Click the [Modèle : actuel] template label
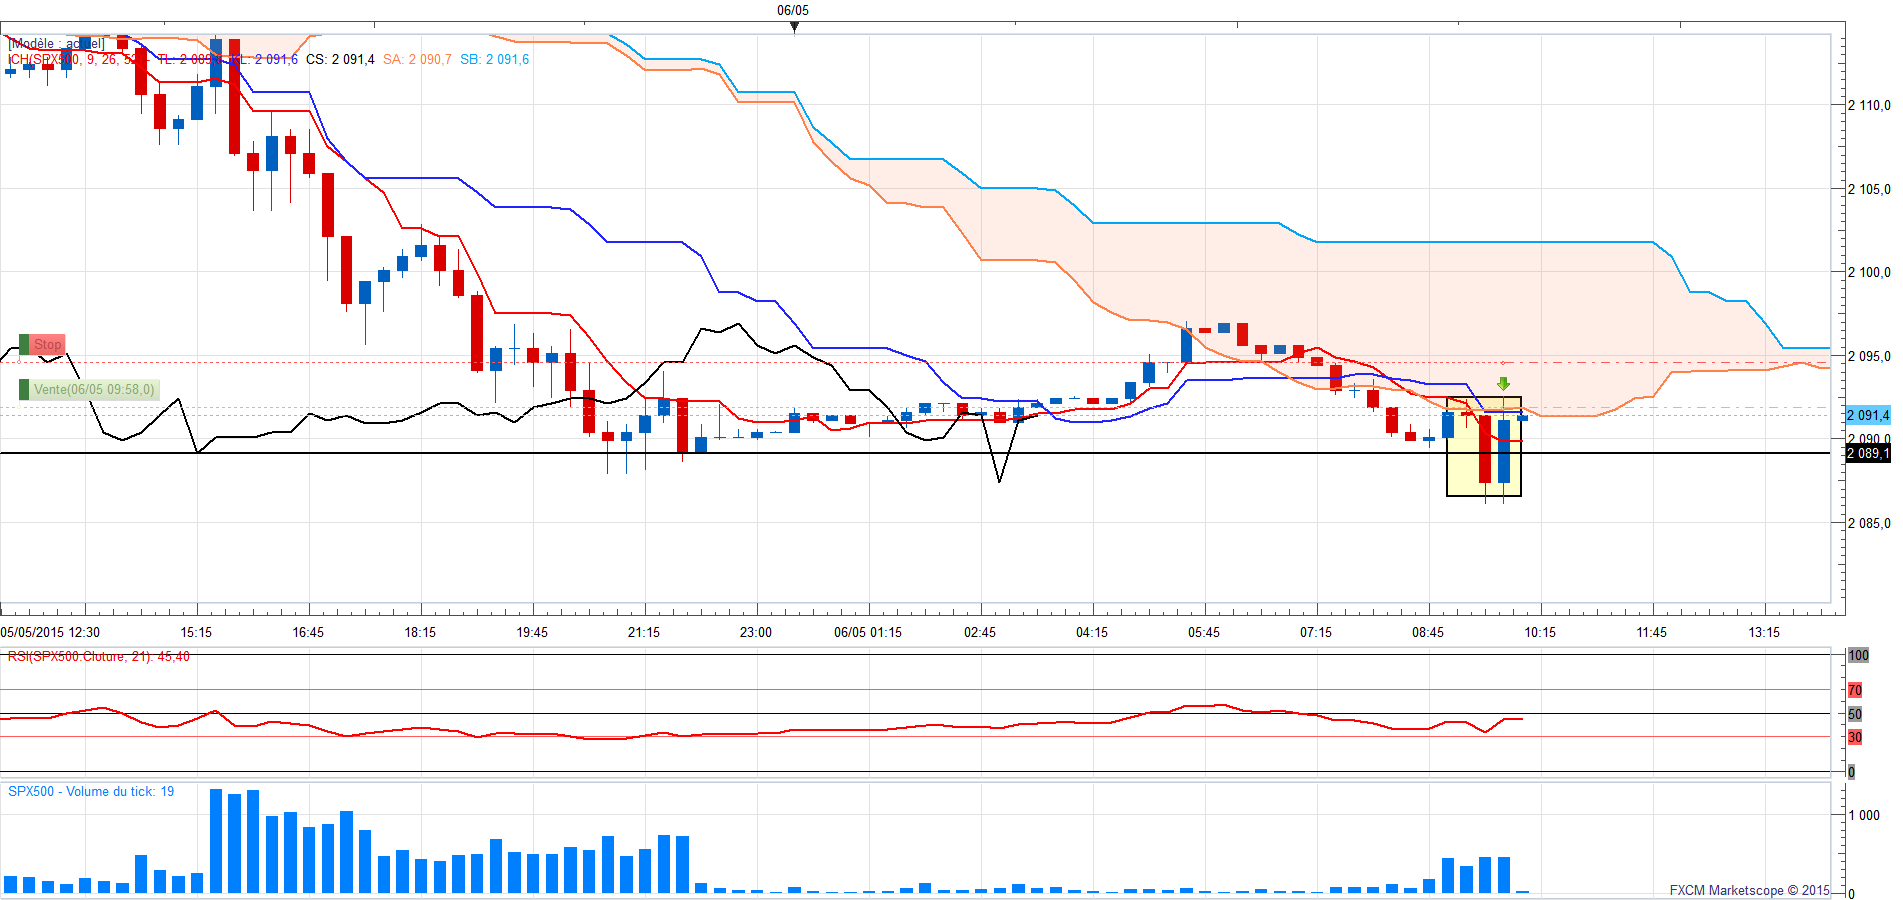This screenshot has height=900, width=1903. (x=56, y=44)
